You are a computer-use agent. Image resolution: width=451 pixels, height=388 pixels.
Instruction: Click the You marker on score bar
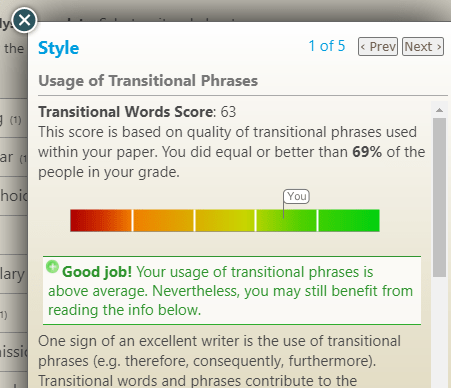(296, 196)
